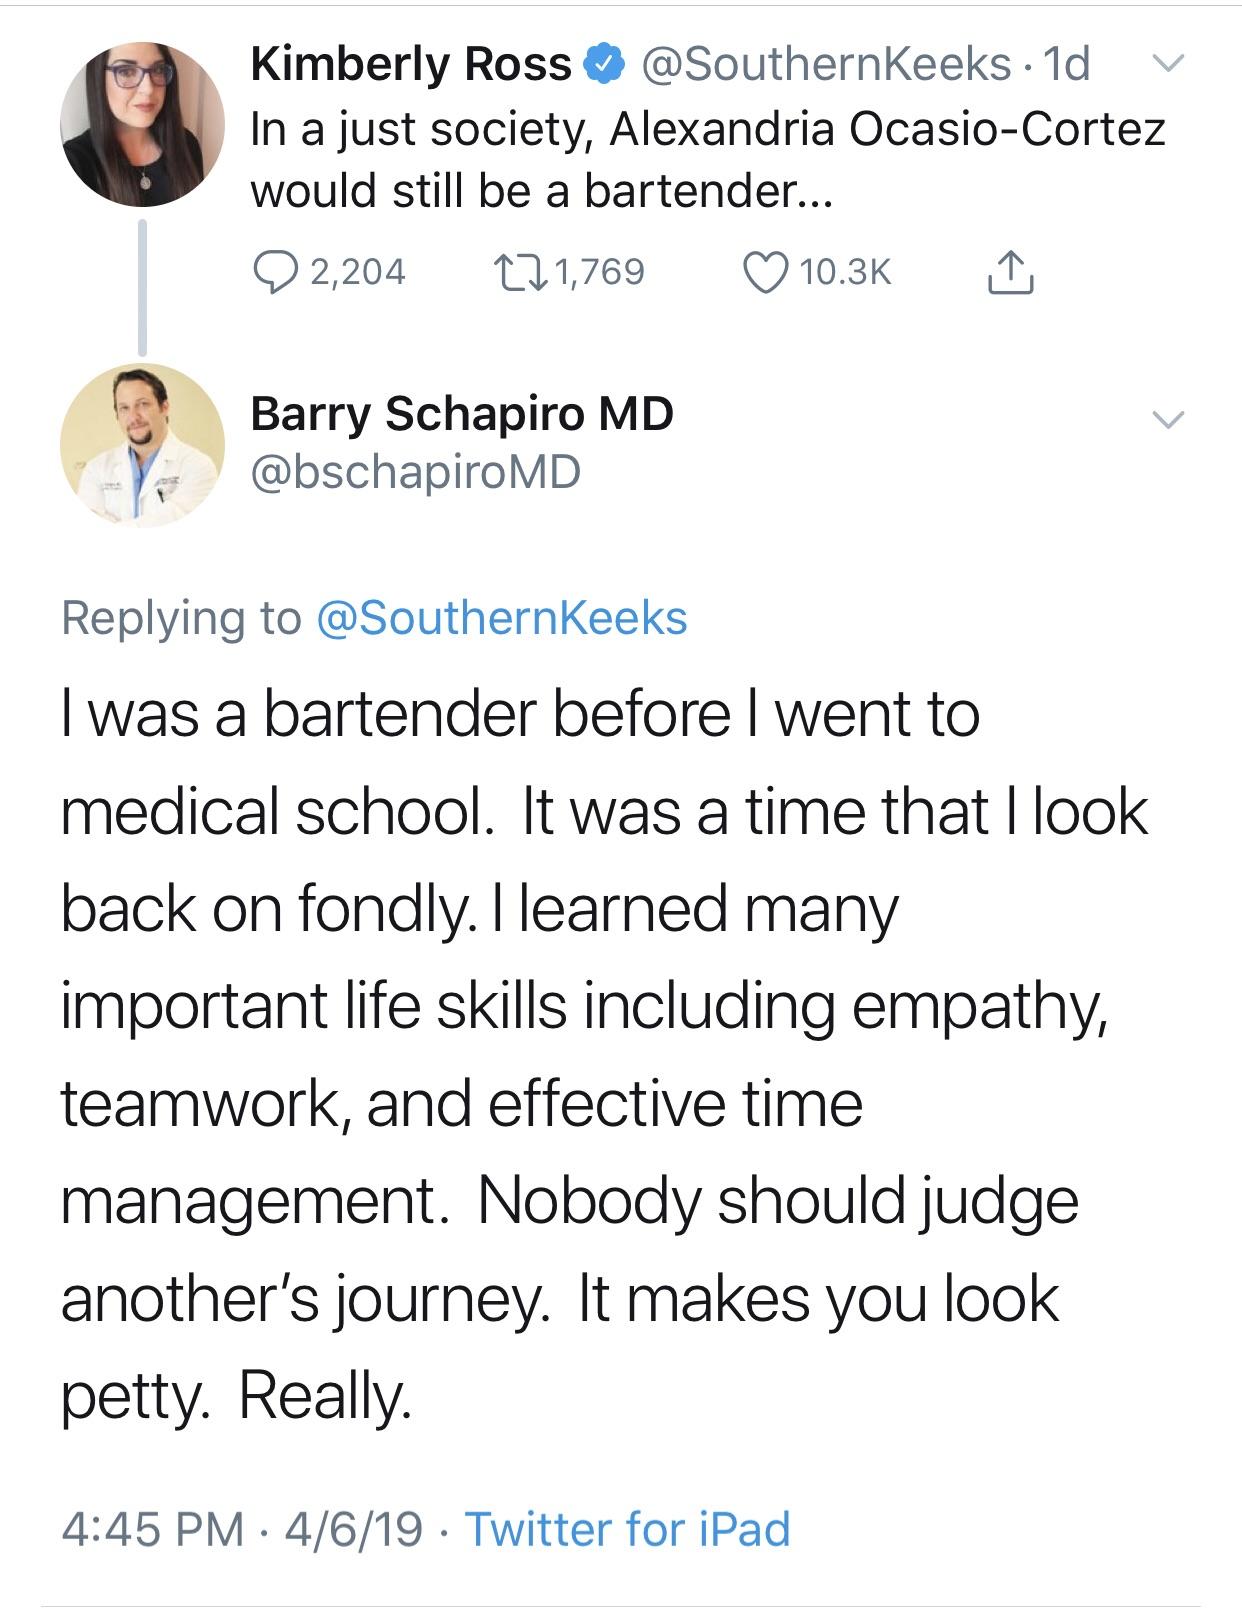Click the Barry Schapiro MD display name
The width and height of the screenshot is (1242, 1612).
[x=462, y=413]
